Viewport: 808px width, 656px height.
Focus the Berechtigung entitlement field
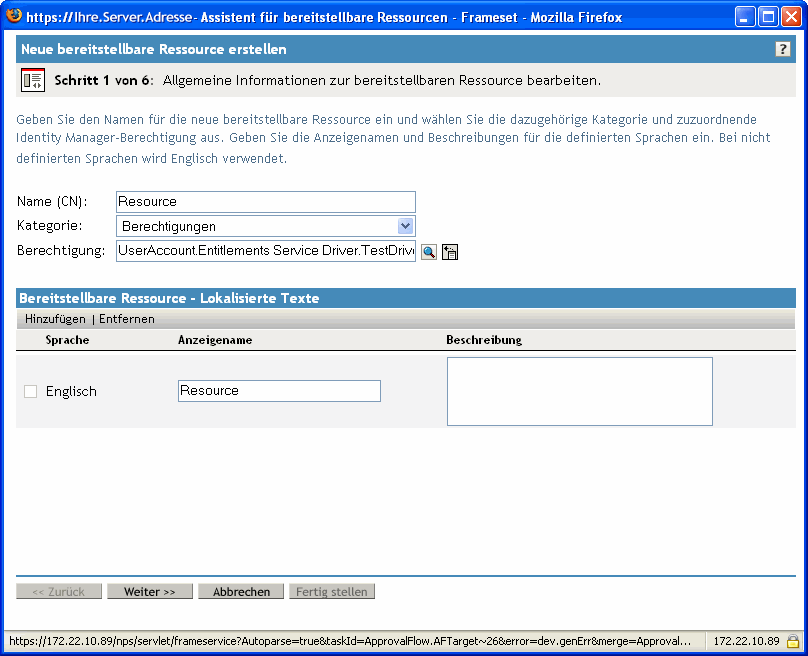click(x=266, y=251)
